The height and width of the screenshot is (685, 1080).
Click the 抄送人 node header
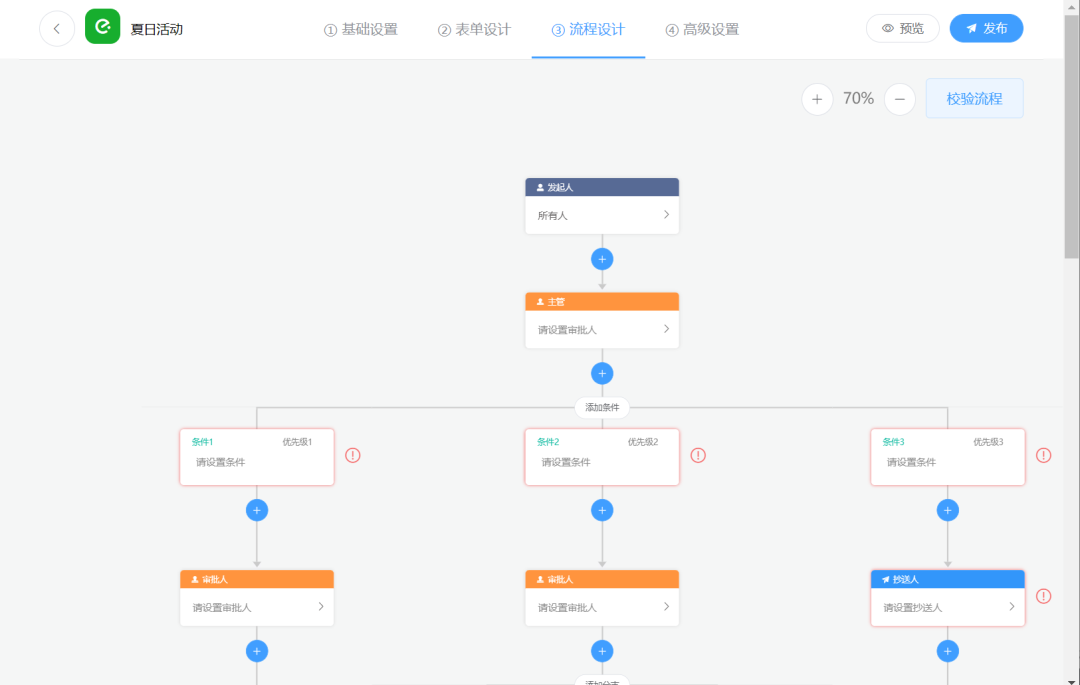tap(948, 580)
